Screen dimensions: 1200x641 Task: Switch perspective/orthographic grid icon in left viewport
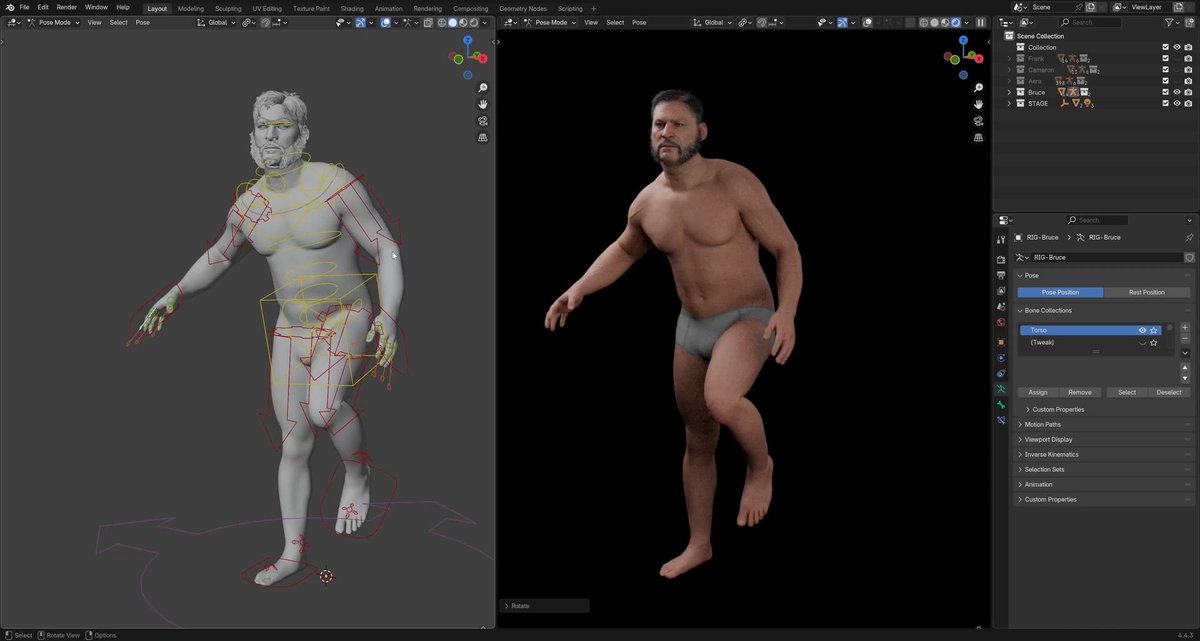pos(483,138)
